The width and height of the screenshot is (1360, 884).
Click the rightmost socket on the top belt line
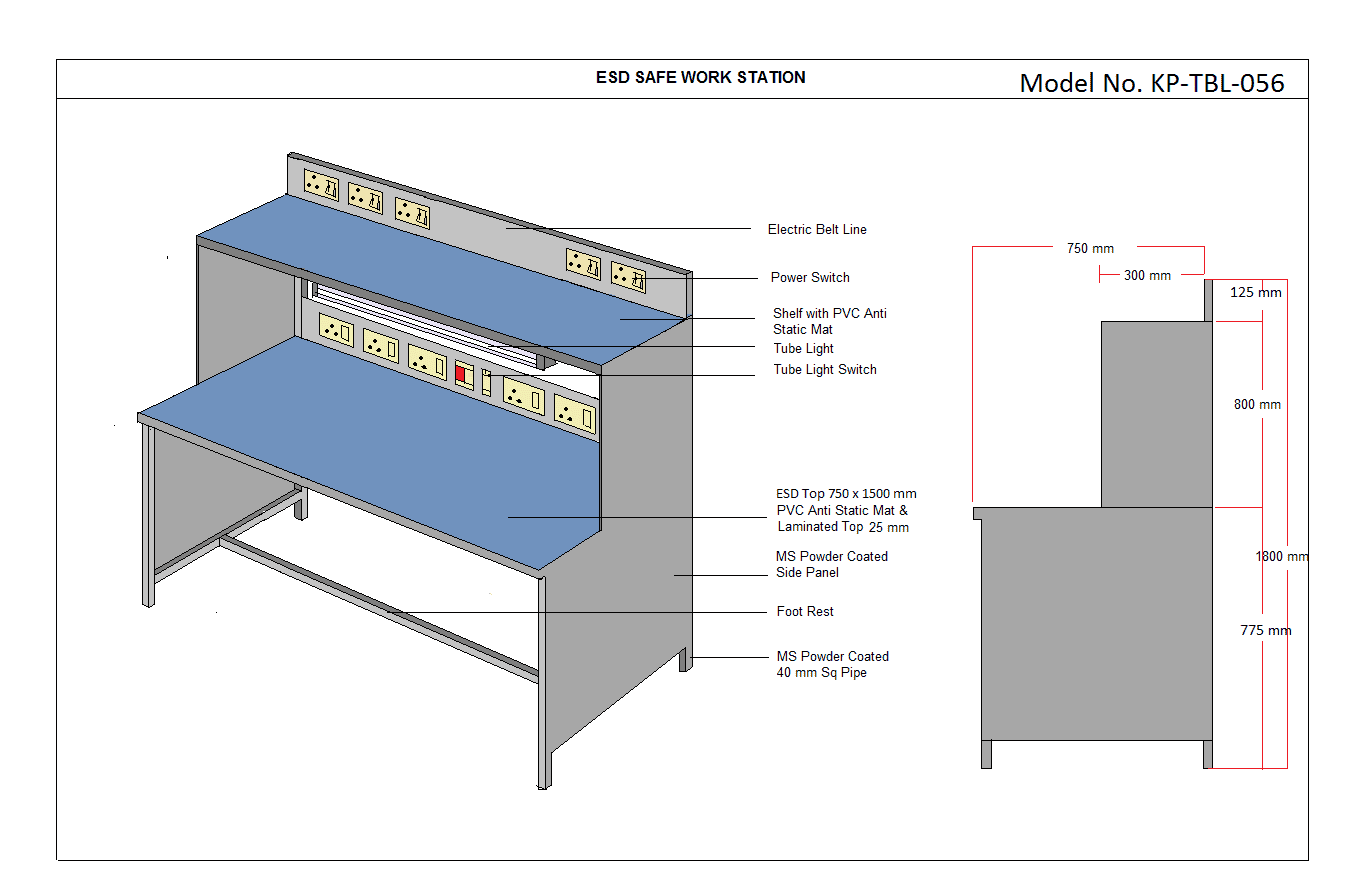[x=629, y=277]
